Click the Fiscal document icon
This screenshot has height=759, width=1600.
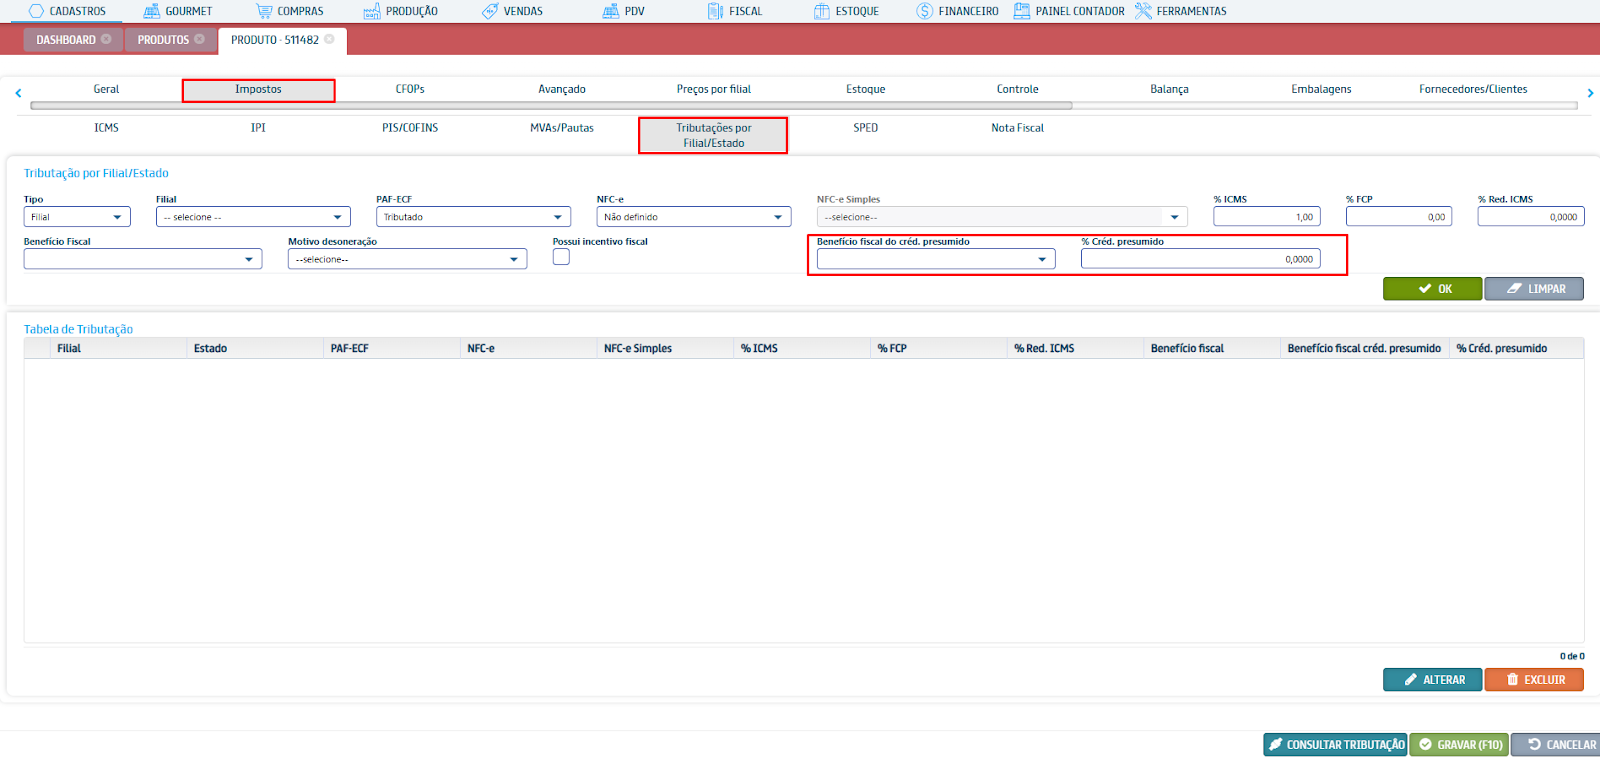[x=715, y=11]
